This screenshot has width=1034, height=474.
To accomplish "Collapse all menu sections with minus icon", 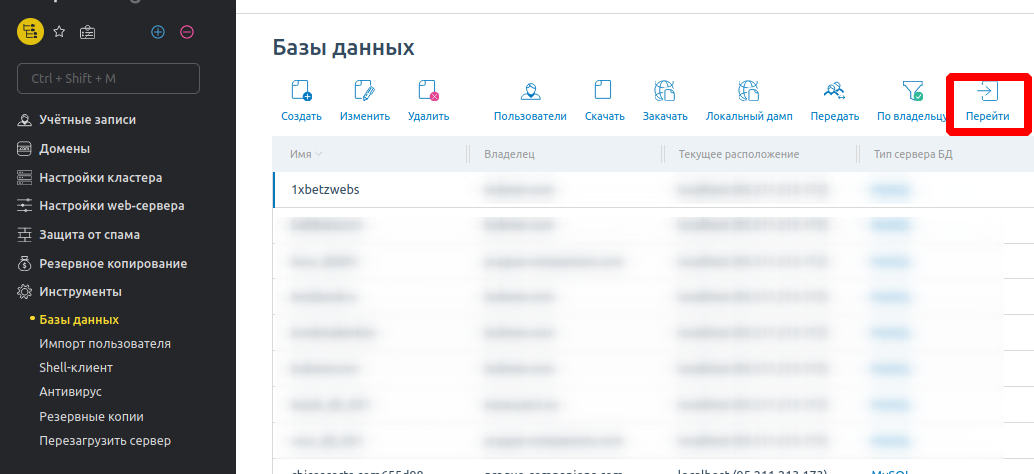I will 187,32.
